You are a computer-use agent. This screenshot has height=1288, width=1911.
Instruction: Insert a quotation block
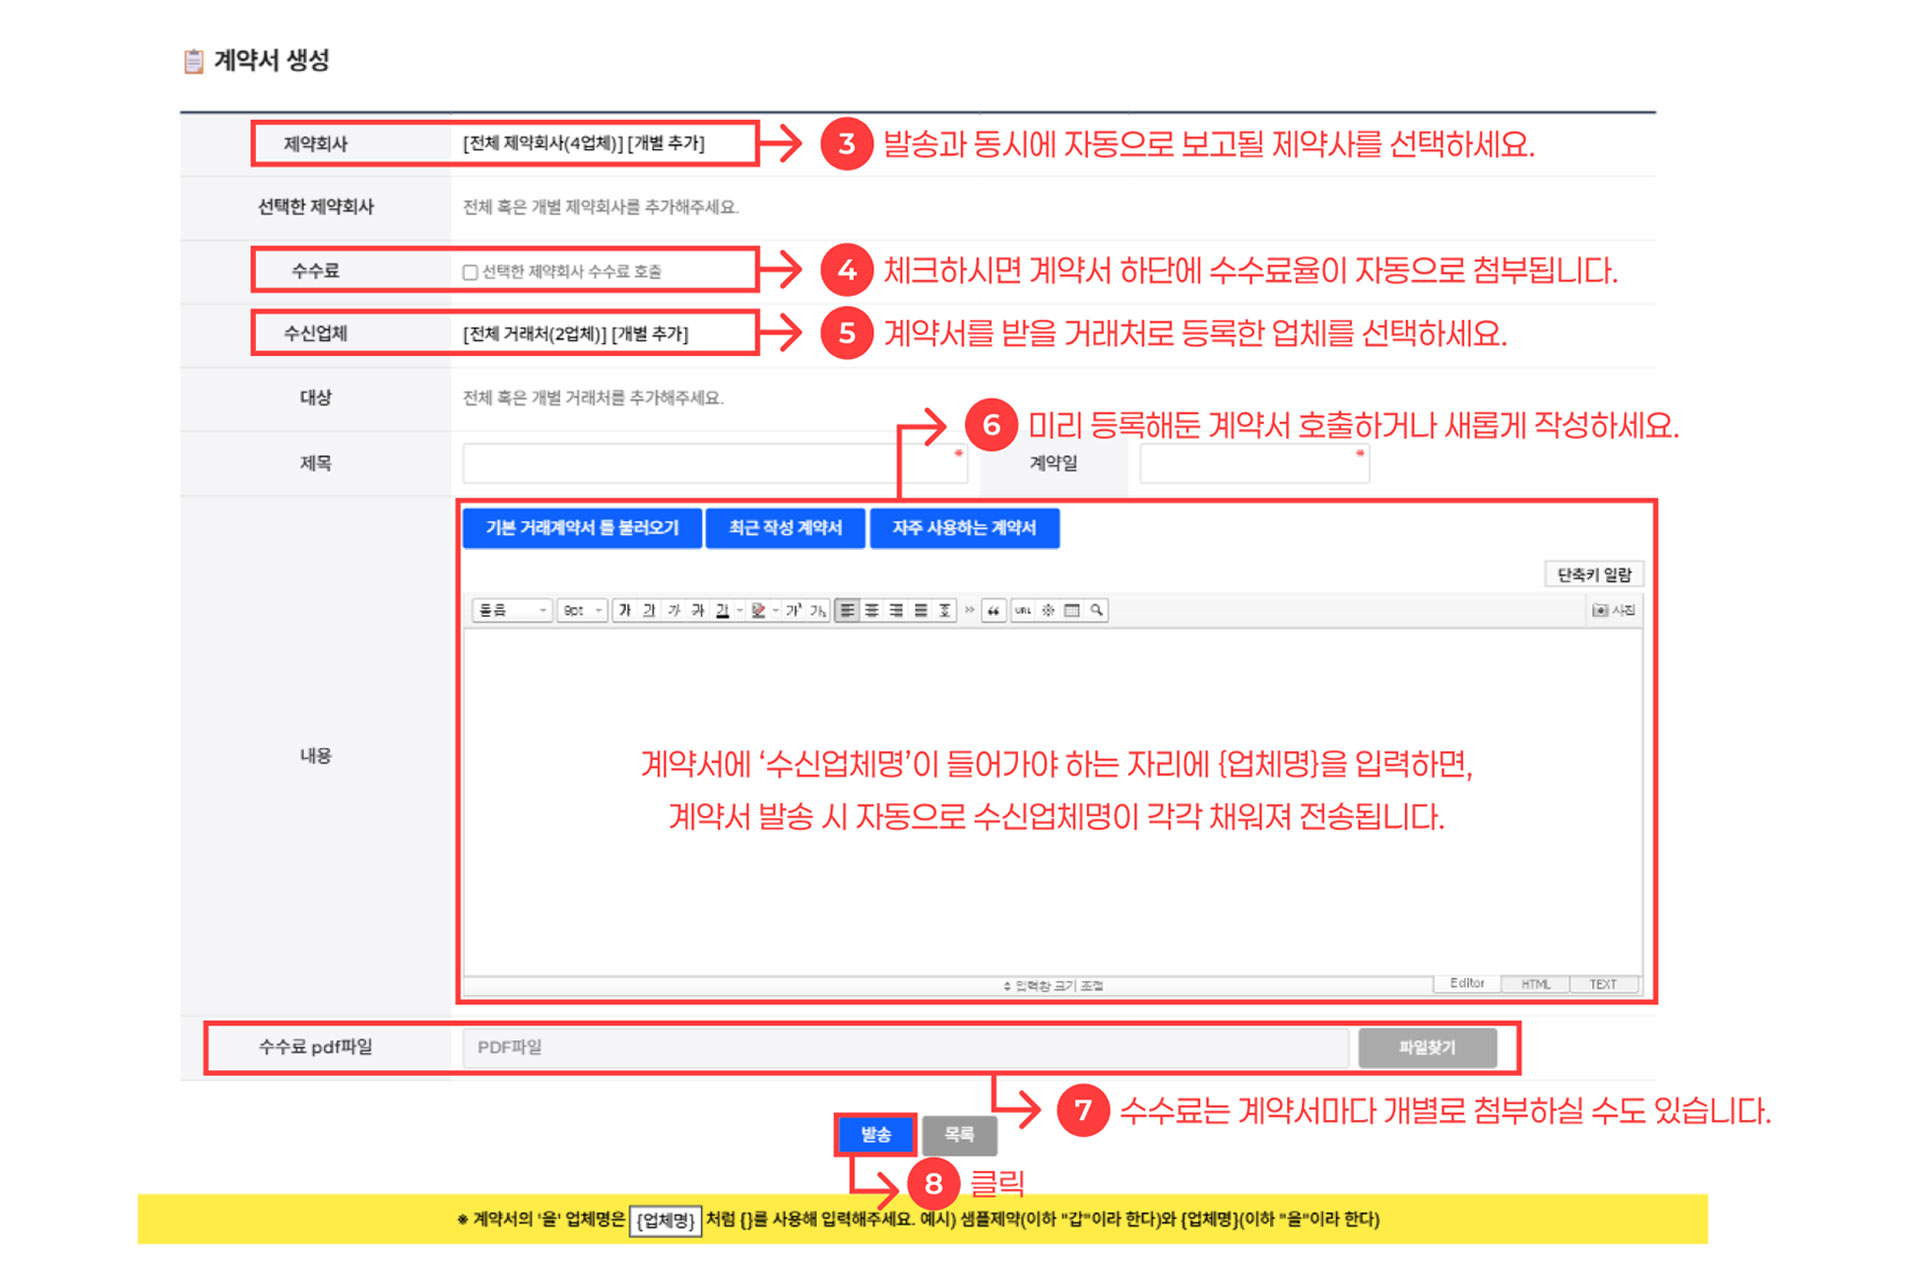994,610
